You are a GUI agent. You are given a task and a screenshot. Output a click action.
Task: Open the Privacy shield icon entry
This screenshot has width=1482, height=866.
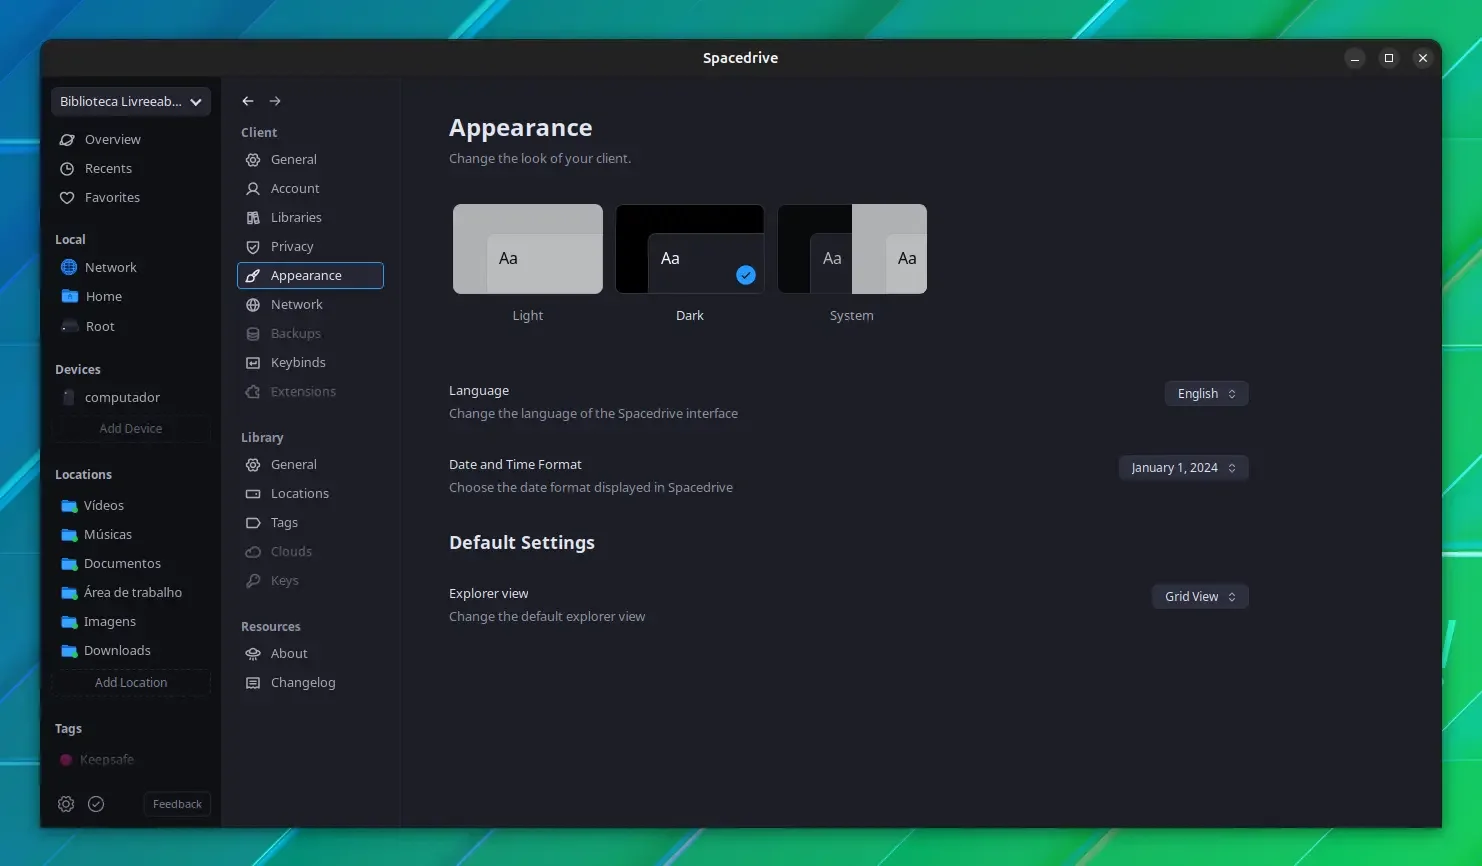tap(253, 247)
